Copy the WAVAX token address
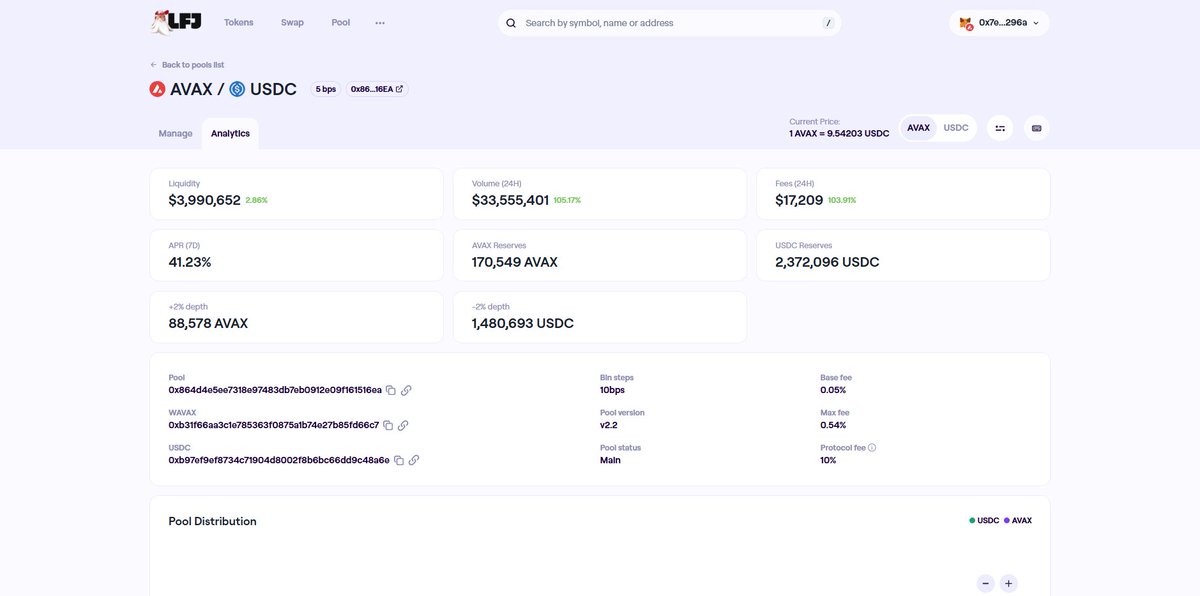The width and height of the screenshot is (1200, 596). [388, 425]
